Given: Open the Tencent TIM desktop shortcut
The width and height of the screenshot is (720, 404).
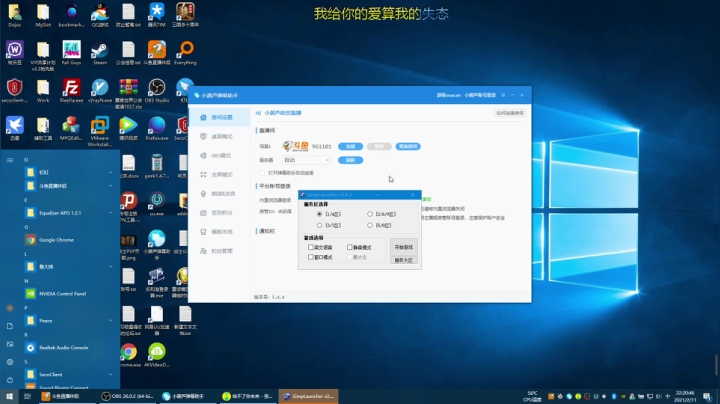Looking at the screenshot, I should pos(157,16).
